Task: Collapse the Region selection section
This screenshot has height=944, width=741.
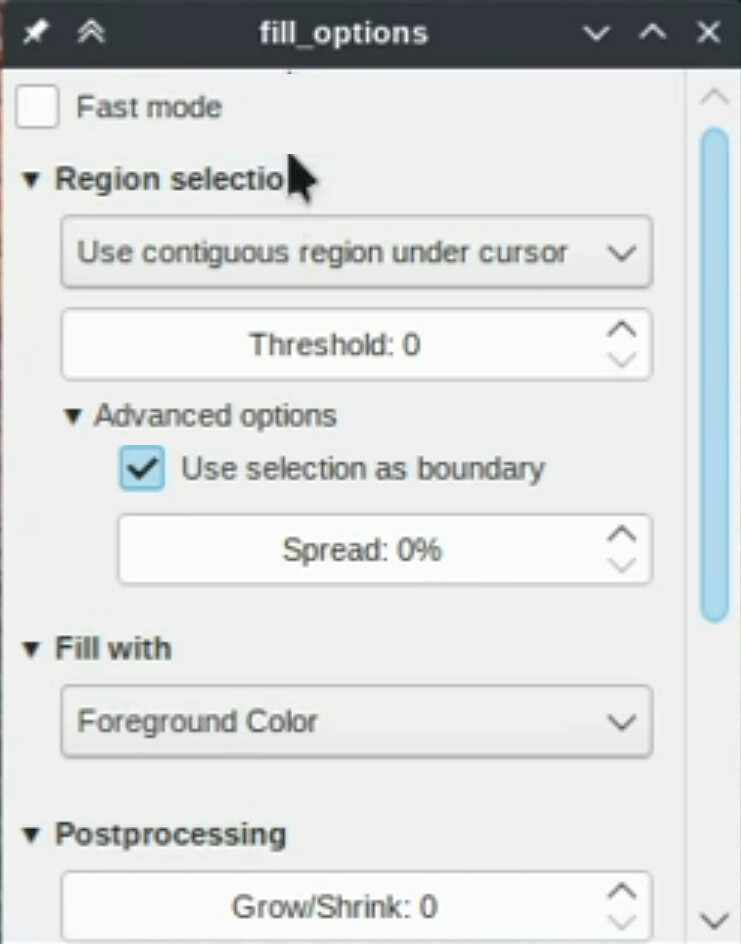Action: tap(32, 180)
